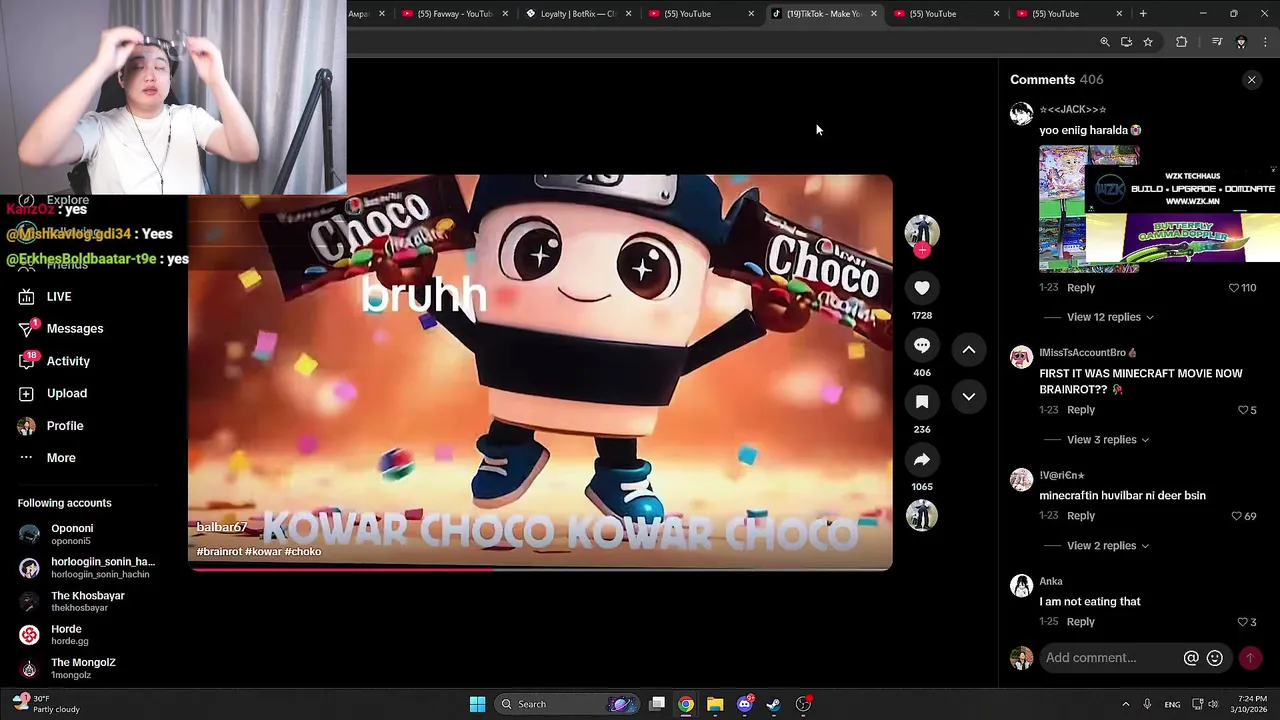This screenshot has height=720, width=1280.
Task: Open Chrome extensions puzzle icon
Action: (1182, 42)
